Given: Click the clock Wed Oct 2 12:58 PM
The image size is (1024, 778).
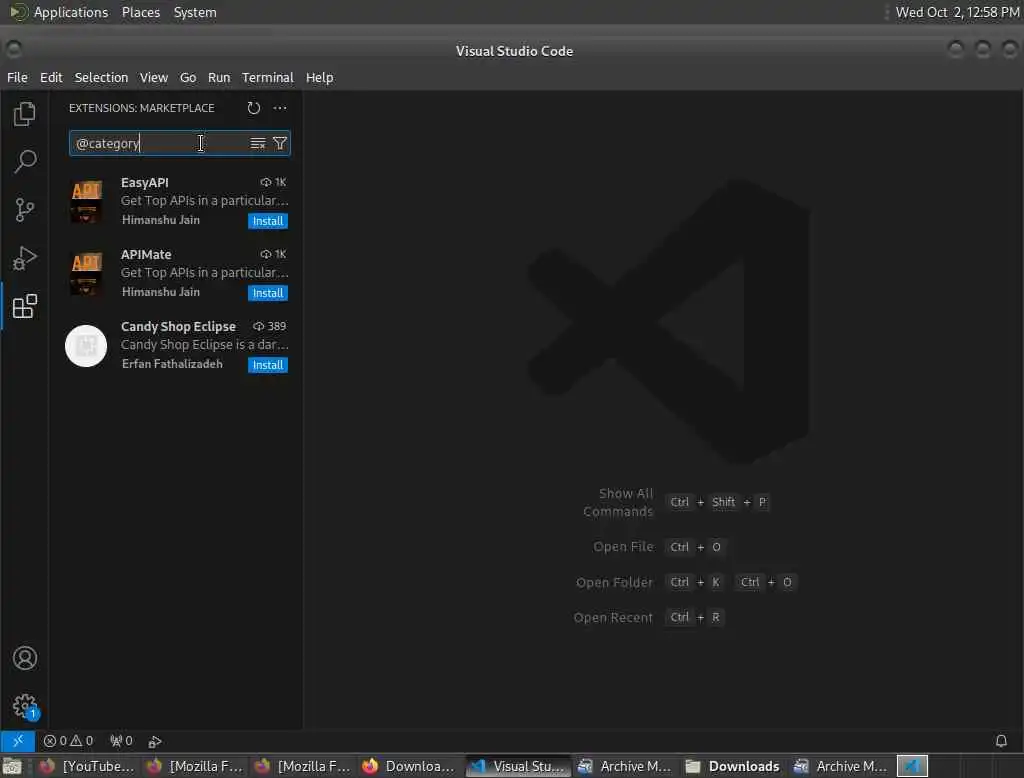Looking at the screenshot, I should pos(957,12).
